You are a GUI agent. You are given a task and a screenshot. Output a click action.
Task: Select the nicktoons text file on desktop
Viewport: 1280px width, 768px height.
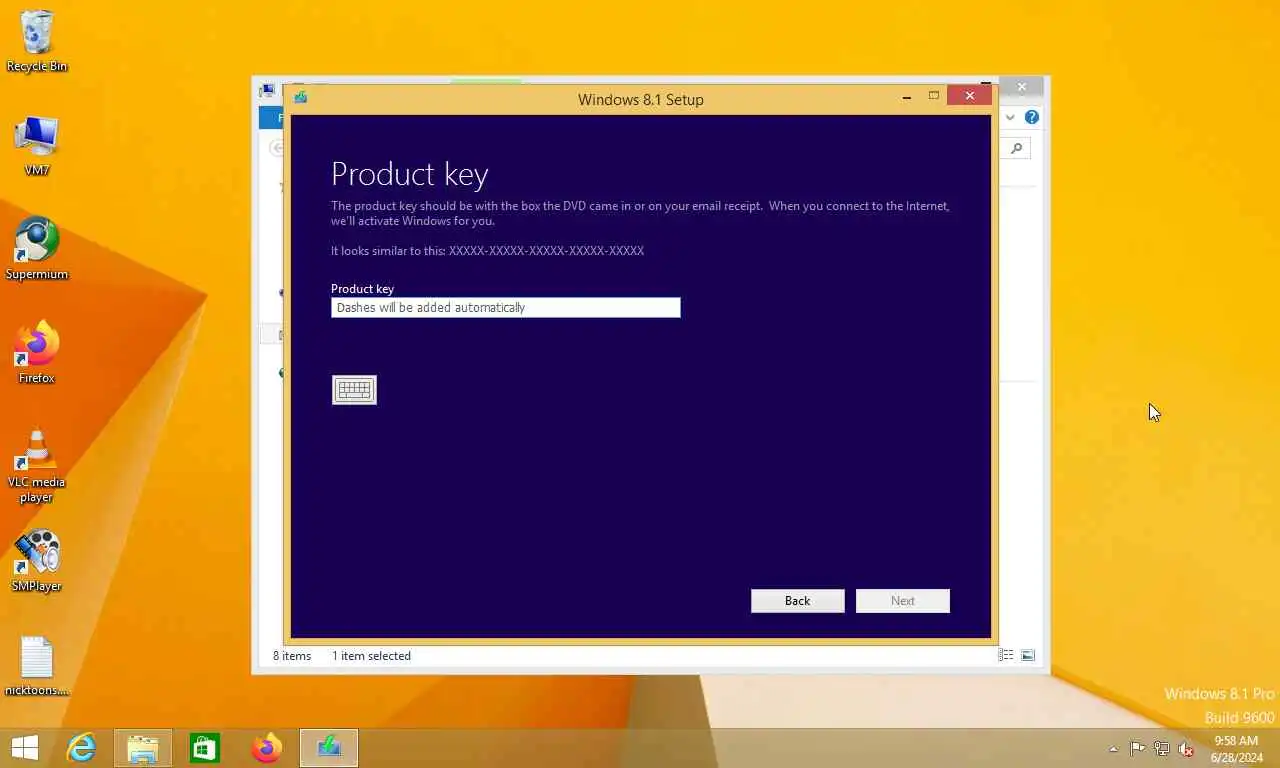[x=37, y=666]
